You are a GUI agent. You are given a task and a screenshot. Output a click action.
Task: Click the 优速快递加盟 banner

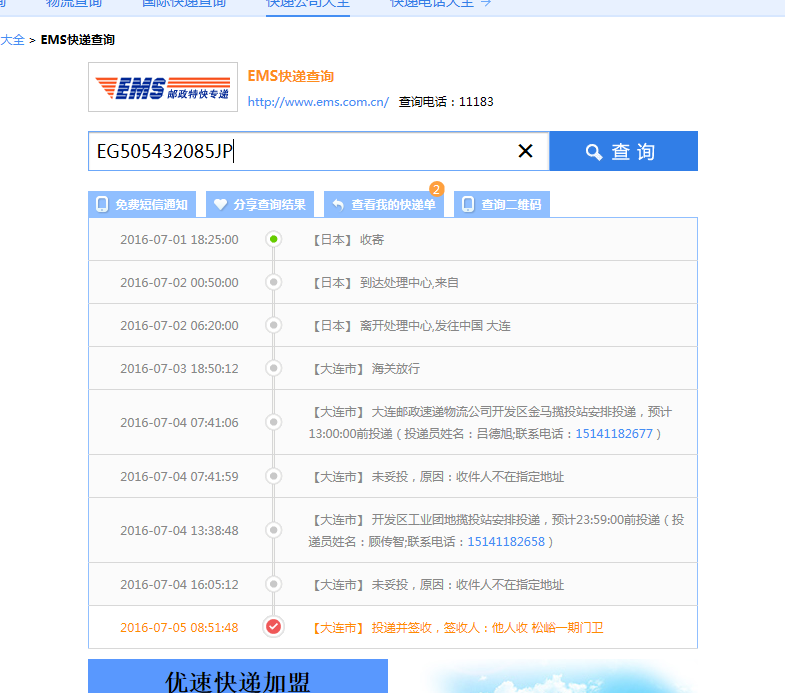click(x=238, y=677)
